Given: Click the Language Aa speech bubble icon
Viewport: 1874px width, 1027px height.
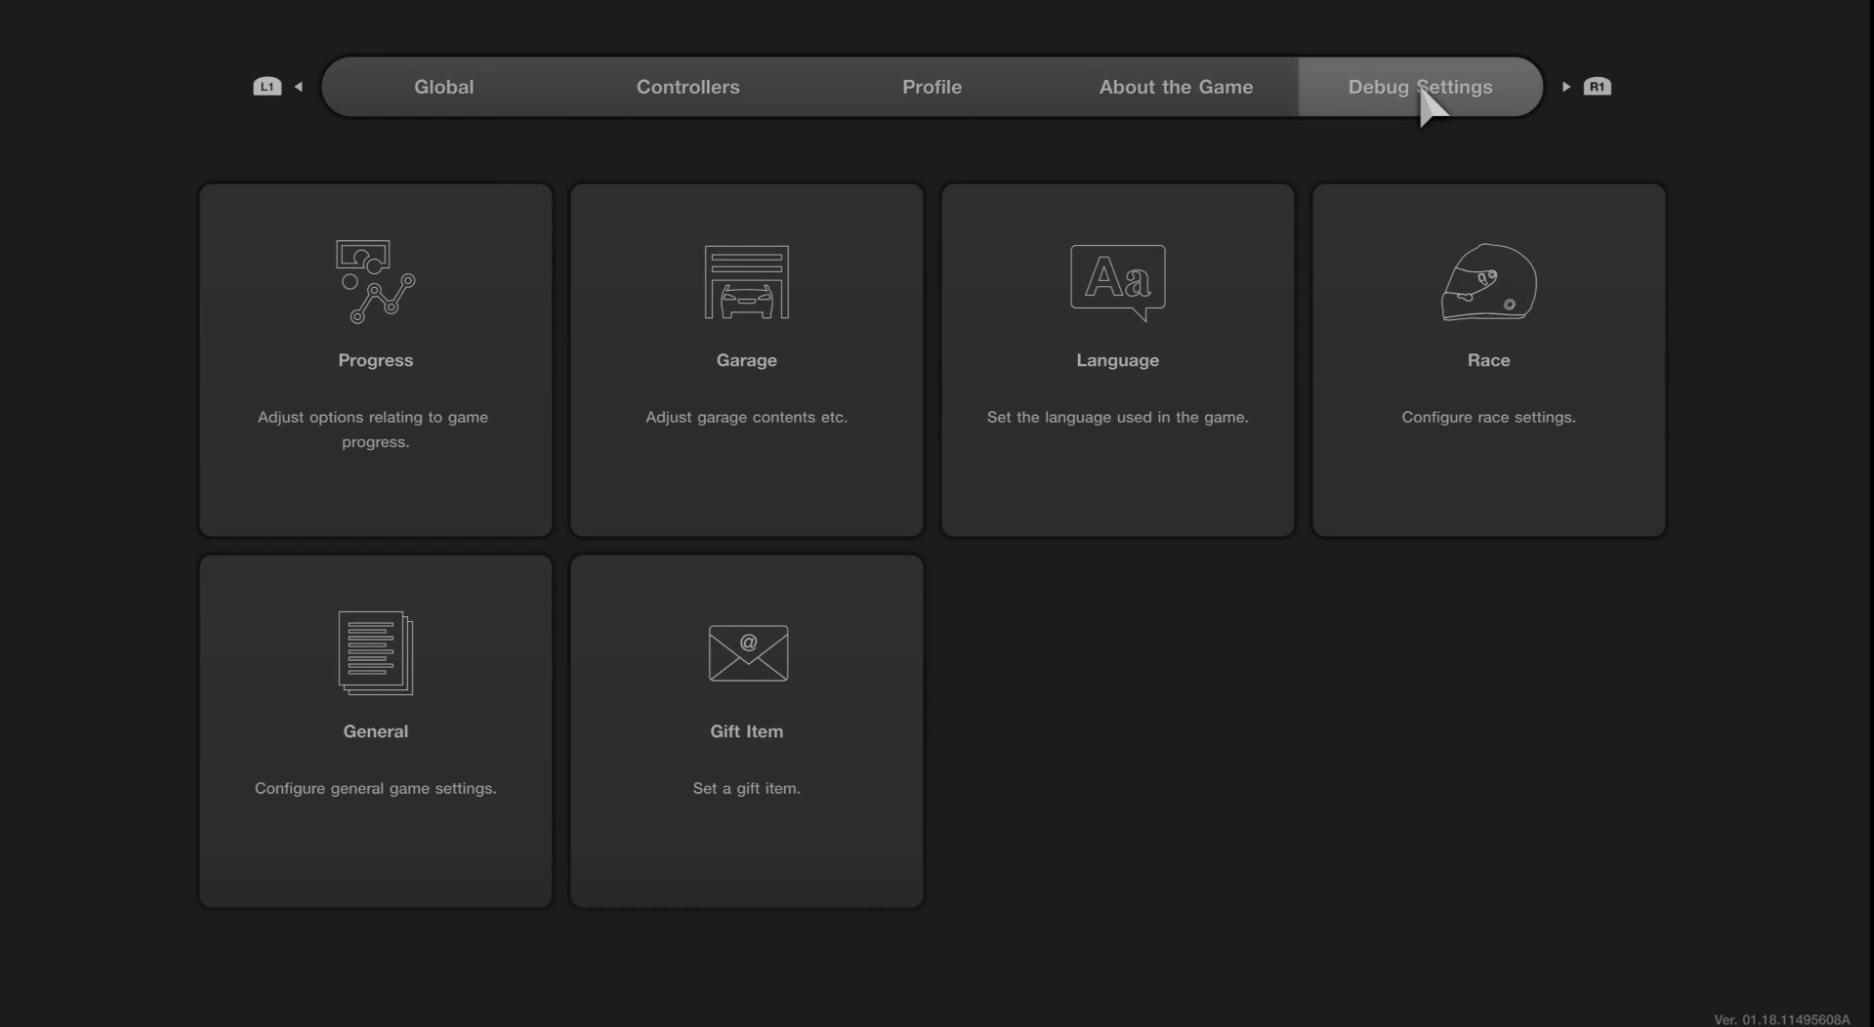Looking at the screenshot, I should click(1117, 282).
